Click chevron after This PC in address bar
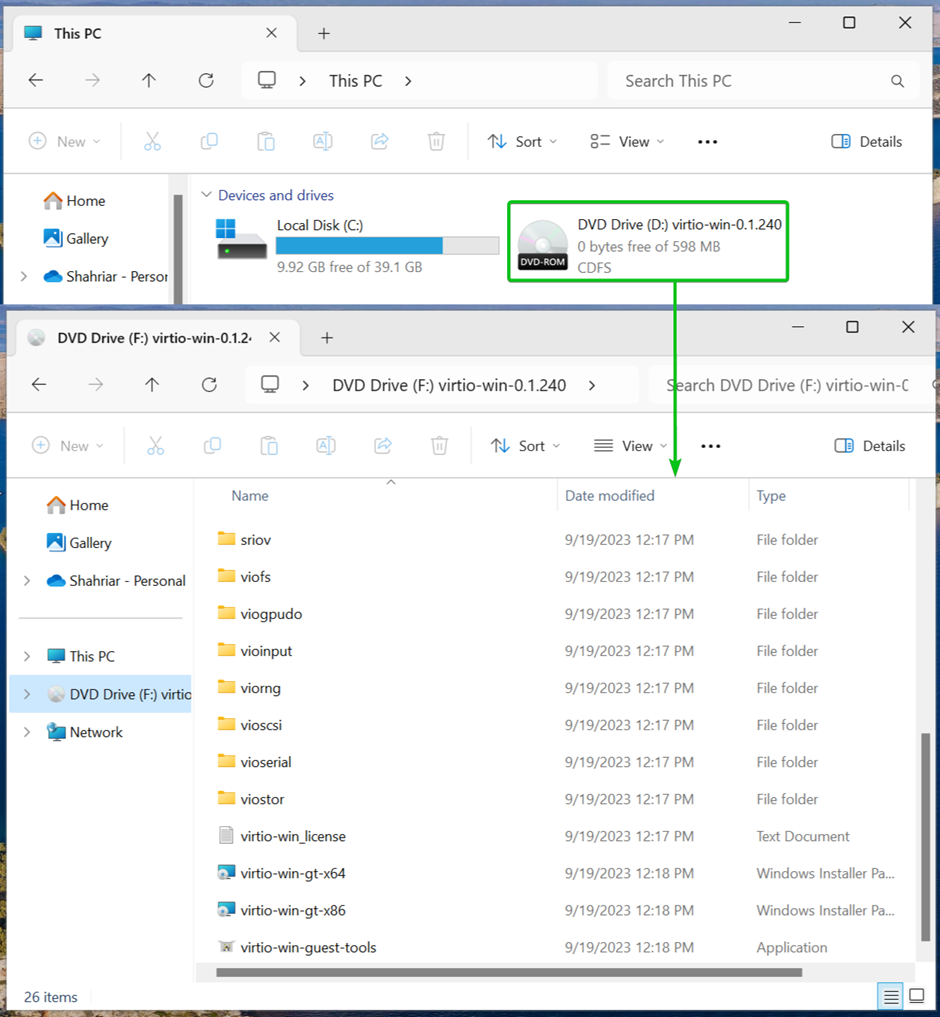 pos(408,81)
